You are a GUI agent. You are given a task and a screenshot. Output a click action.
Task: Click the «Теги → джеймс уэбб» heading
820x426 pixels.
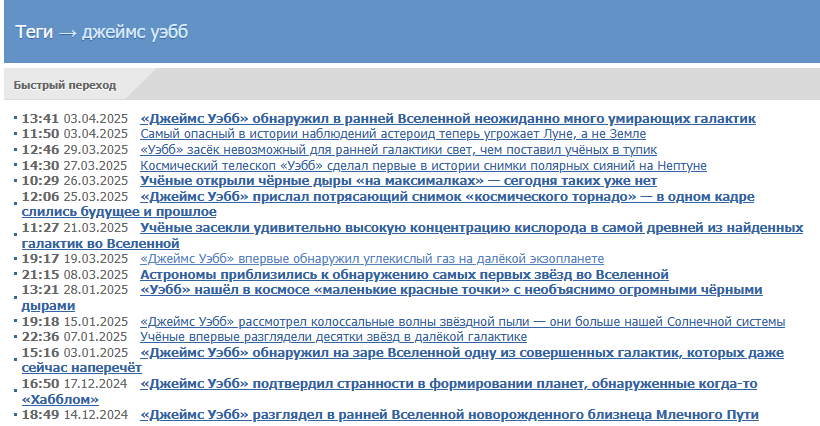[x=101, y=32]
